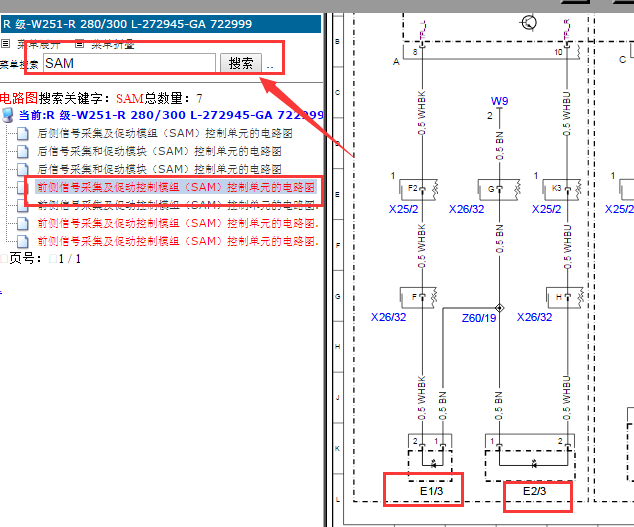Image resolution: width=634 pixels, height=527 pixels.
Task: Click X25/2 label under fuse F2
Action: 404,209
